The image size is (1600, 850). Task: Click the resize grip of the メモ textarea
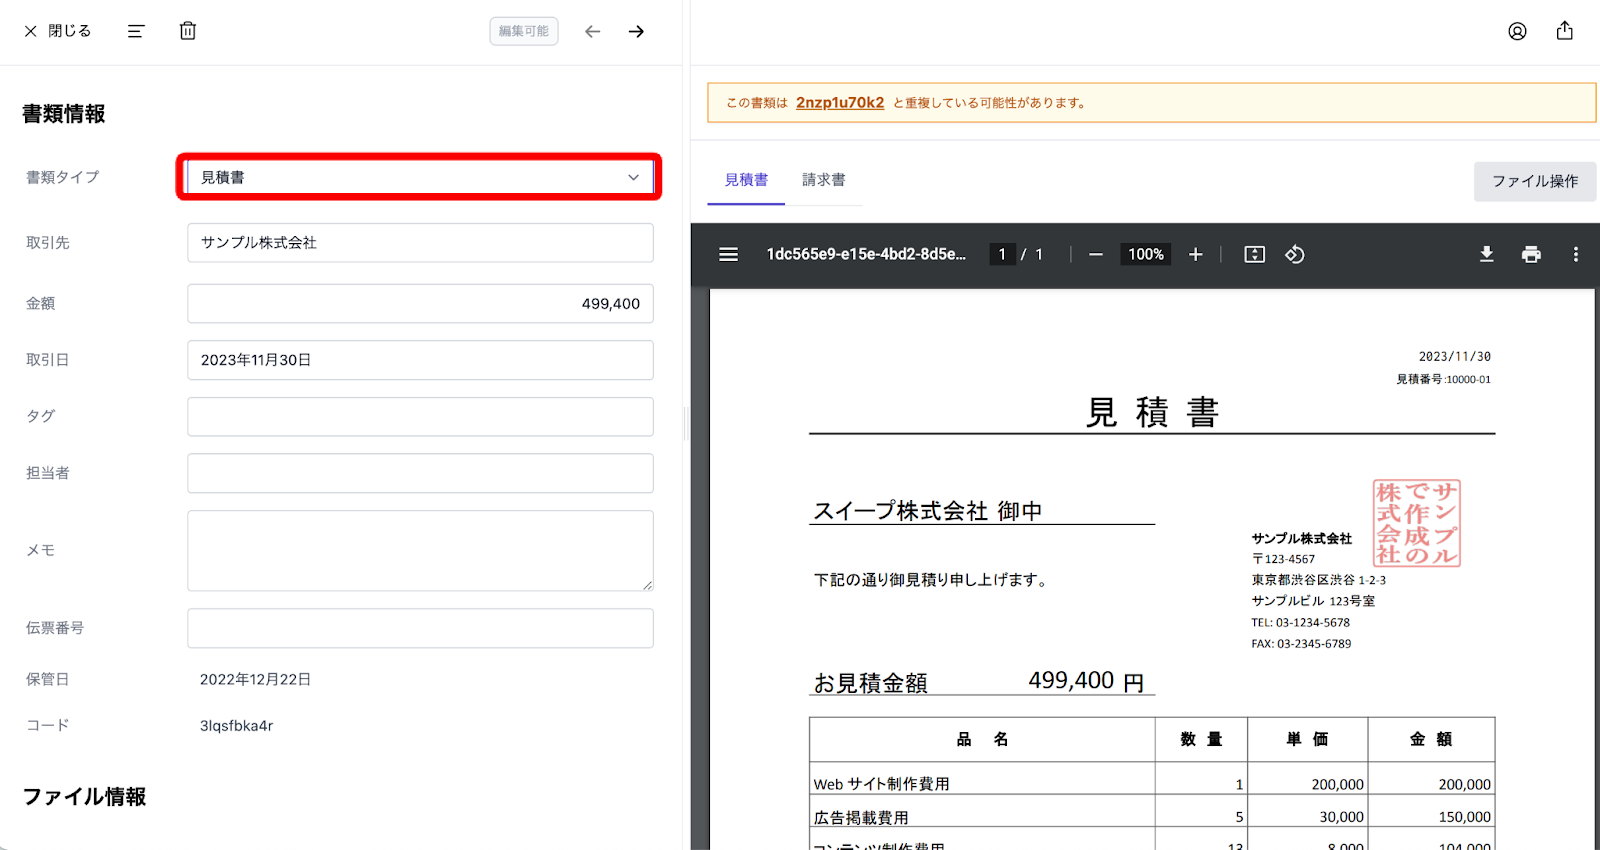tap(647, 585)
